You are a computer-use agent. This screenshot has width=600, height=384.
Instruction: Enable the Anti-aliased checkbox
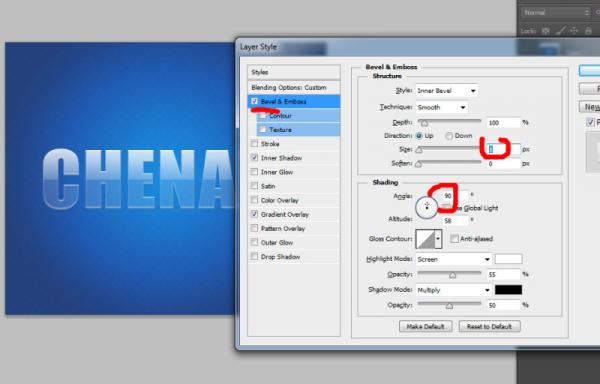(454, 239)
